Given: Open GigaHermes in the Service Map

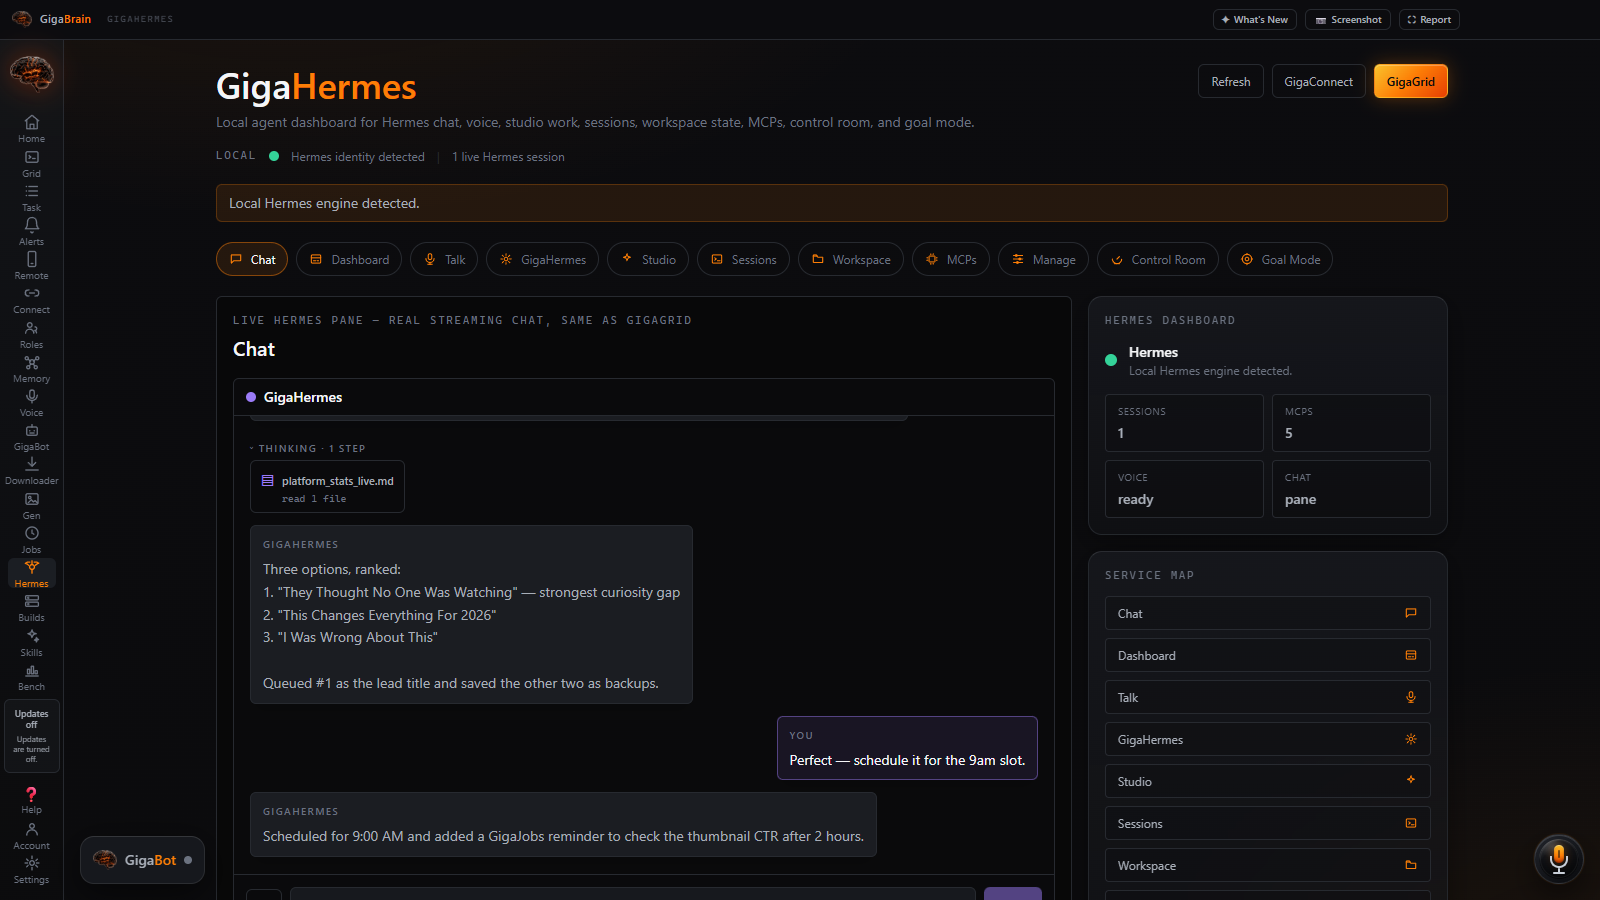Looking at the screenshot, I should (x=1267, y=739).
